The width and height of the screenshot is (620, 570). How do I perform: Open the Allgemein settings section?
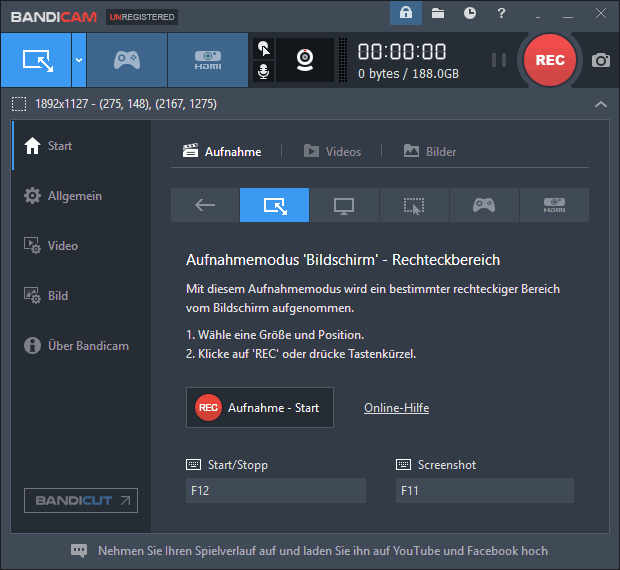point(81,196)
